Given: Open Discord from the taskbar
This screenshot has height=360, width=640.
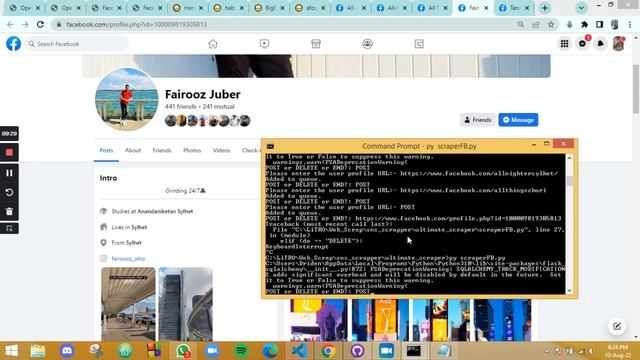Looking at the screenshot, I should click(67, 351).
